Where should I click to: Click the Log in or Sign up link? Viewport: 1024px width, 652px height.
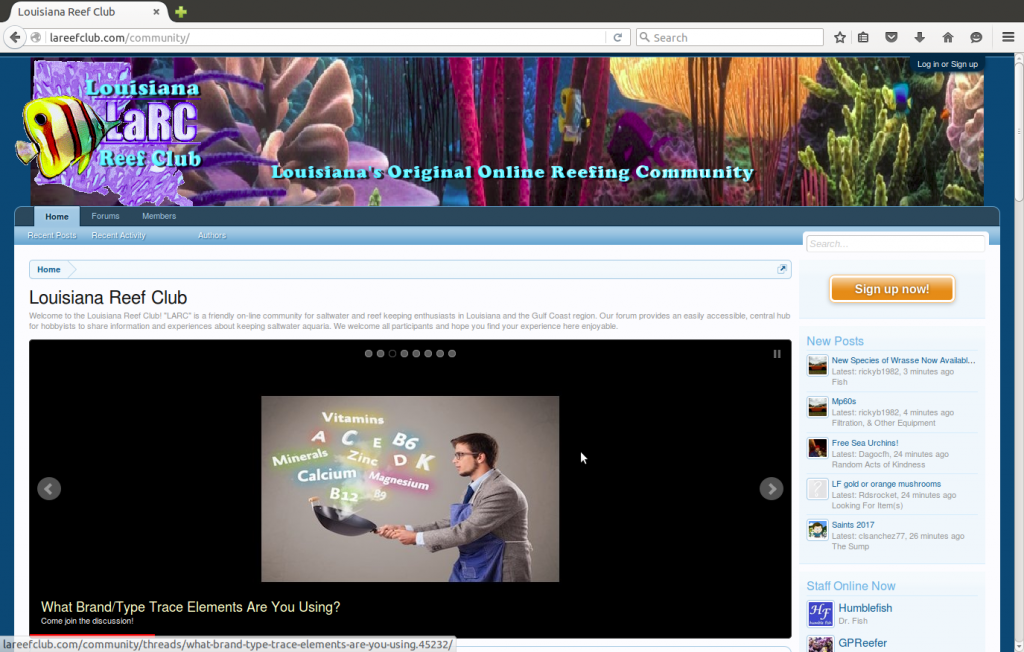(x=947, y=64)
